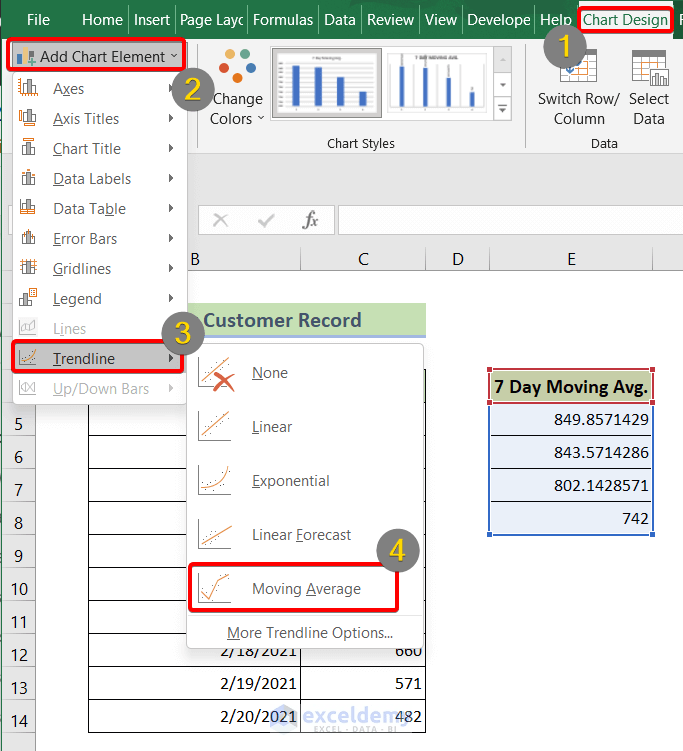The height and width of the screenshot is (751, 683).
Task: Expand the chart styles gallery More button
Action: pos(502,108)
